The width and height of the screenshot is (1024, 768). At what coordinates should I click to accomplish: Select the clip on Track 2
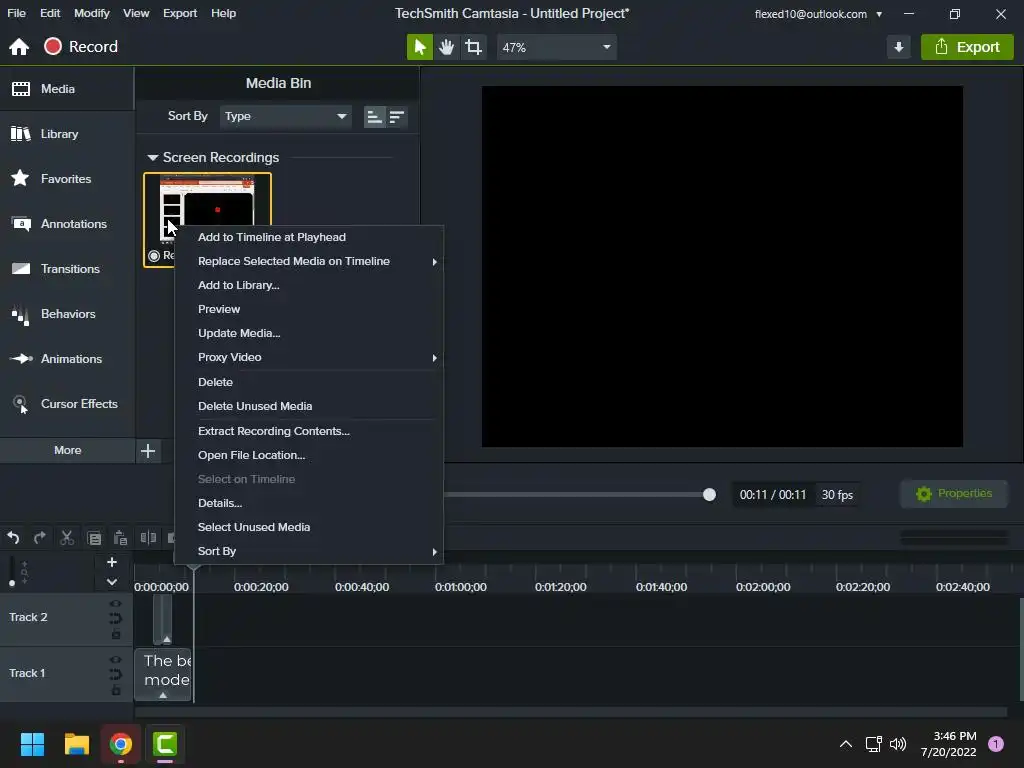click(x=163, y=619)
